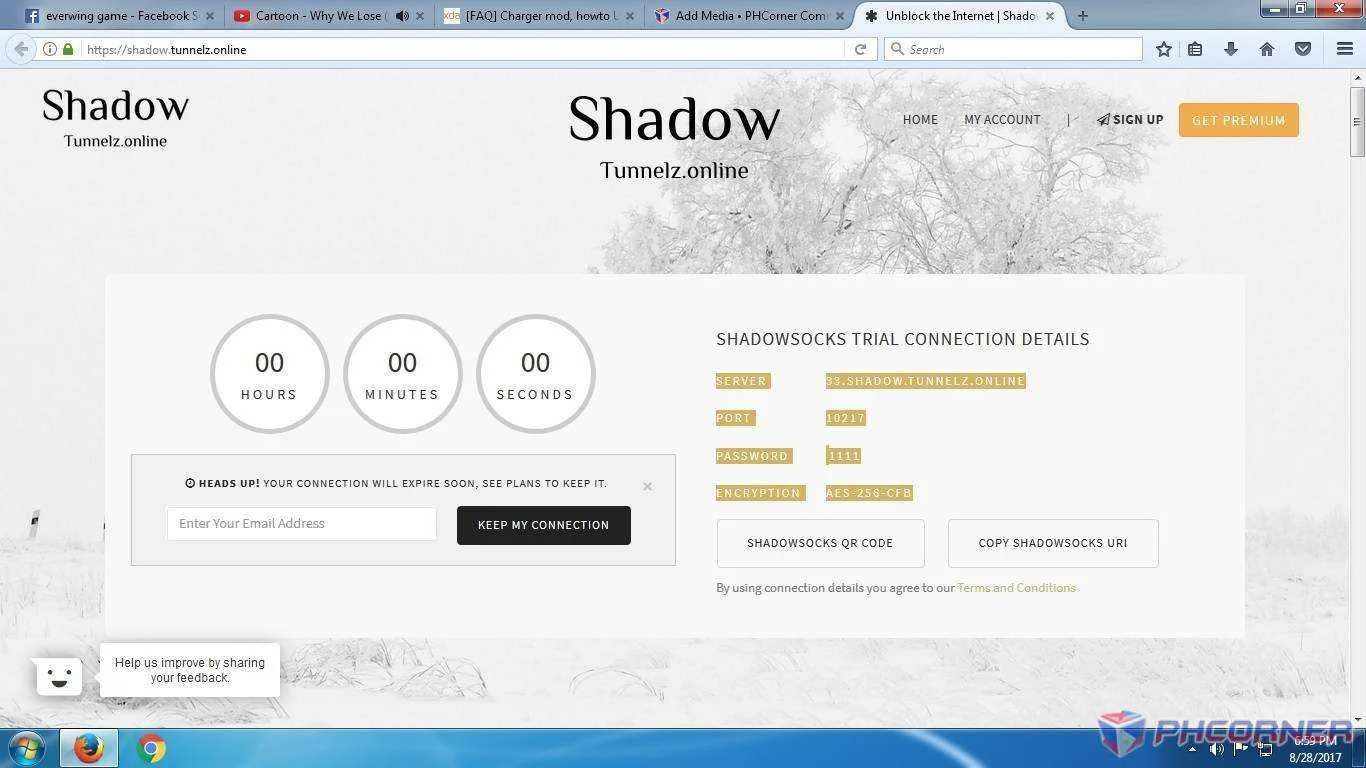The height and width of the screenshot is (768, 1366).
Task: Open SHADOWSOCKS QR CODE button
Action: coord(820,543)
